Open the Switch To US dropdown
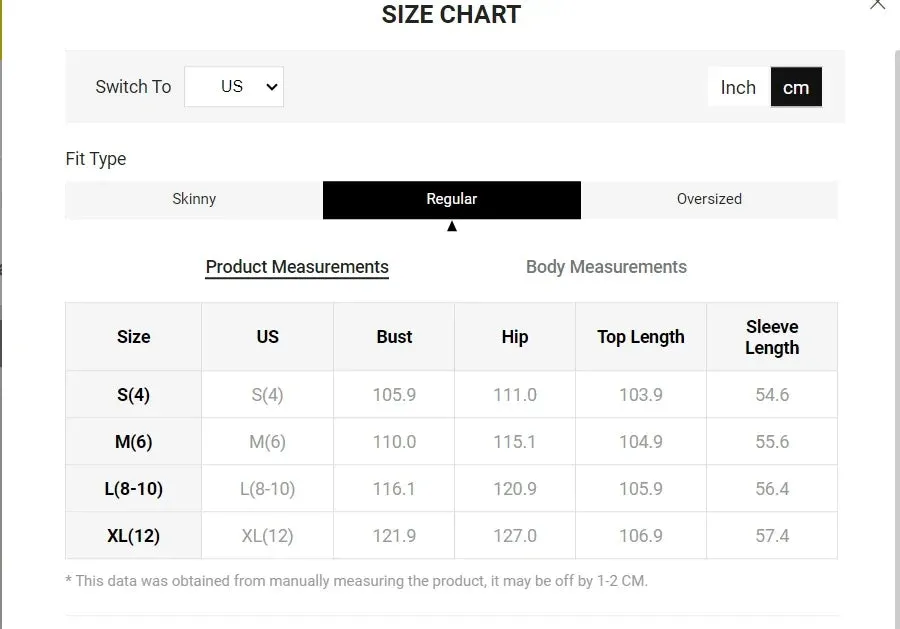Image resolution: width=900 pixels, height=629 pixels. coord(234,87)
